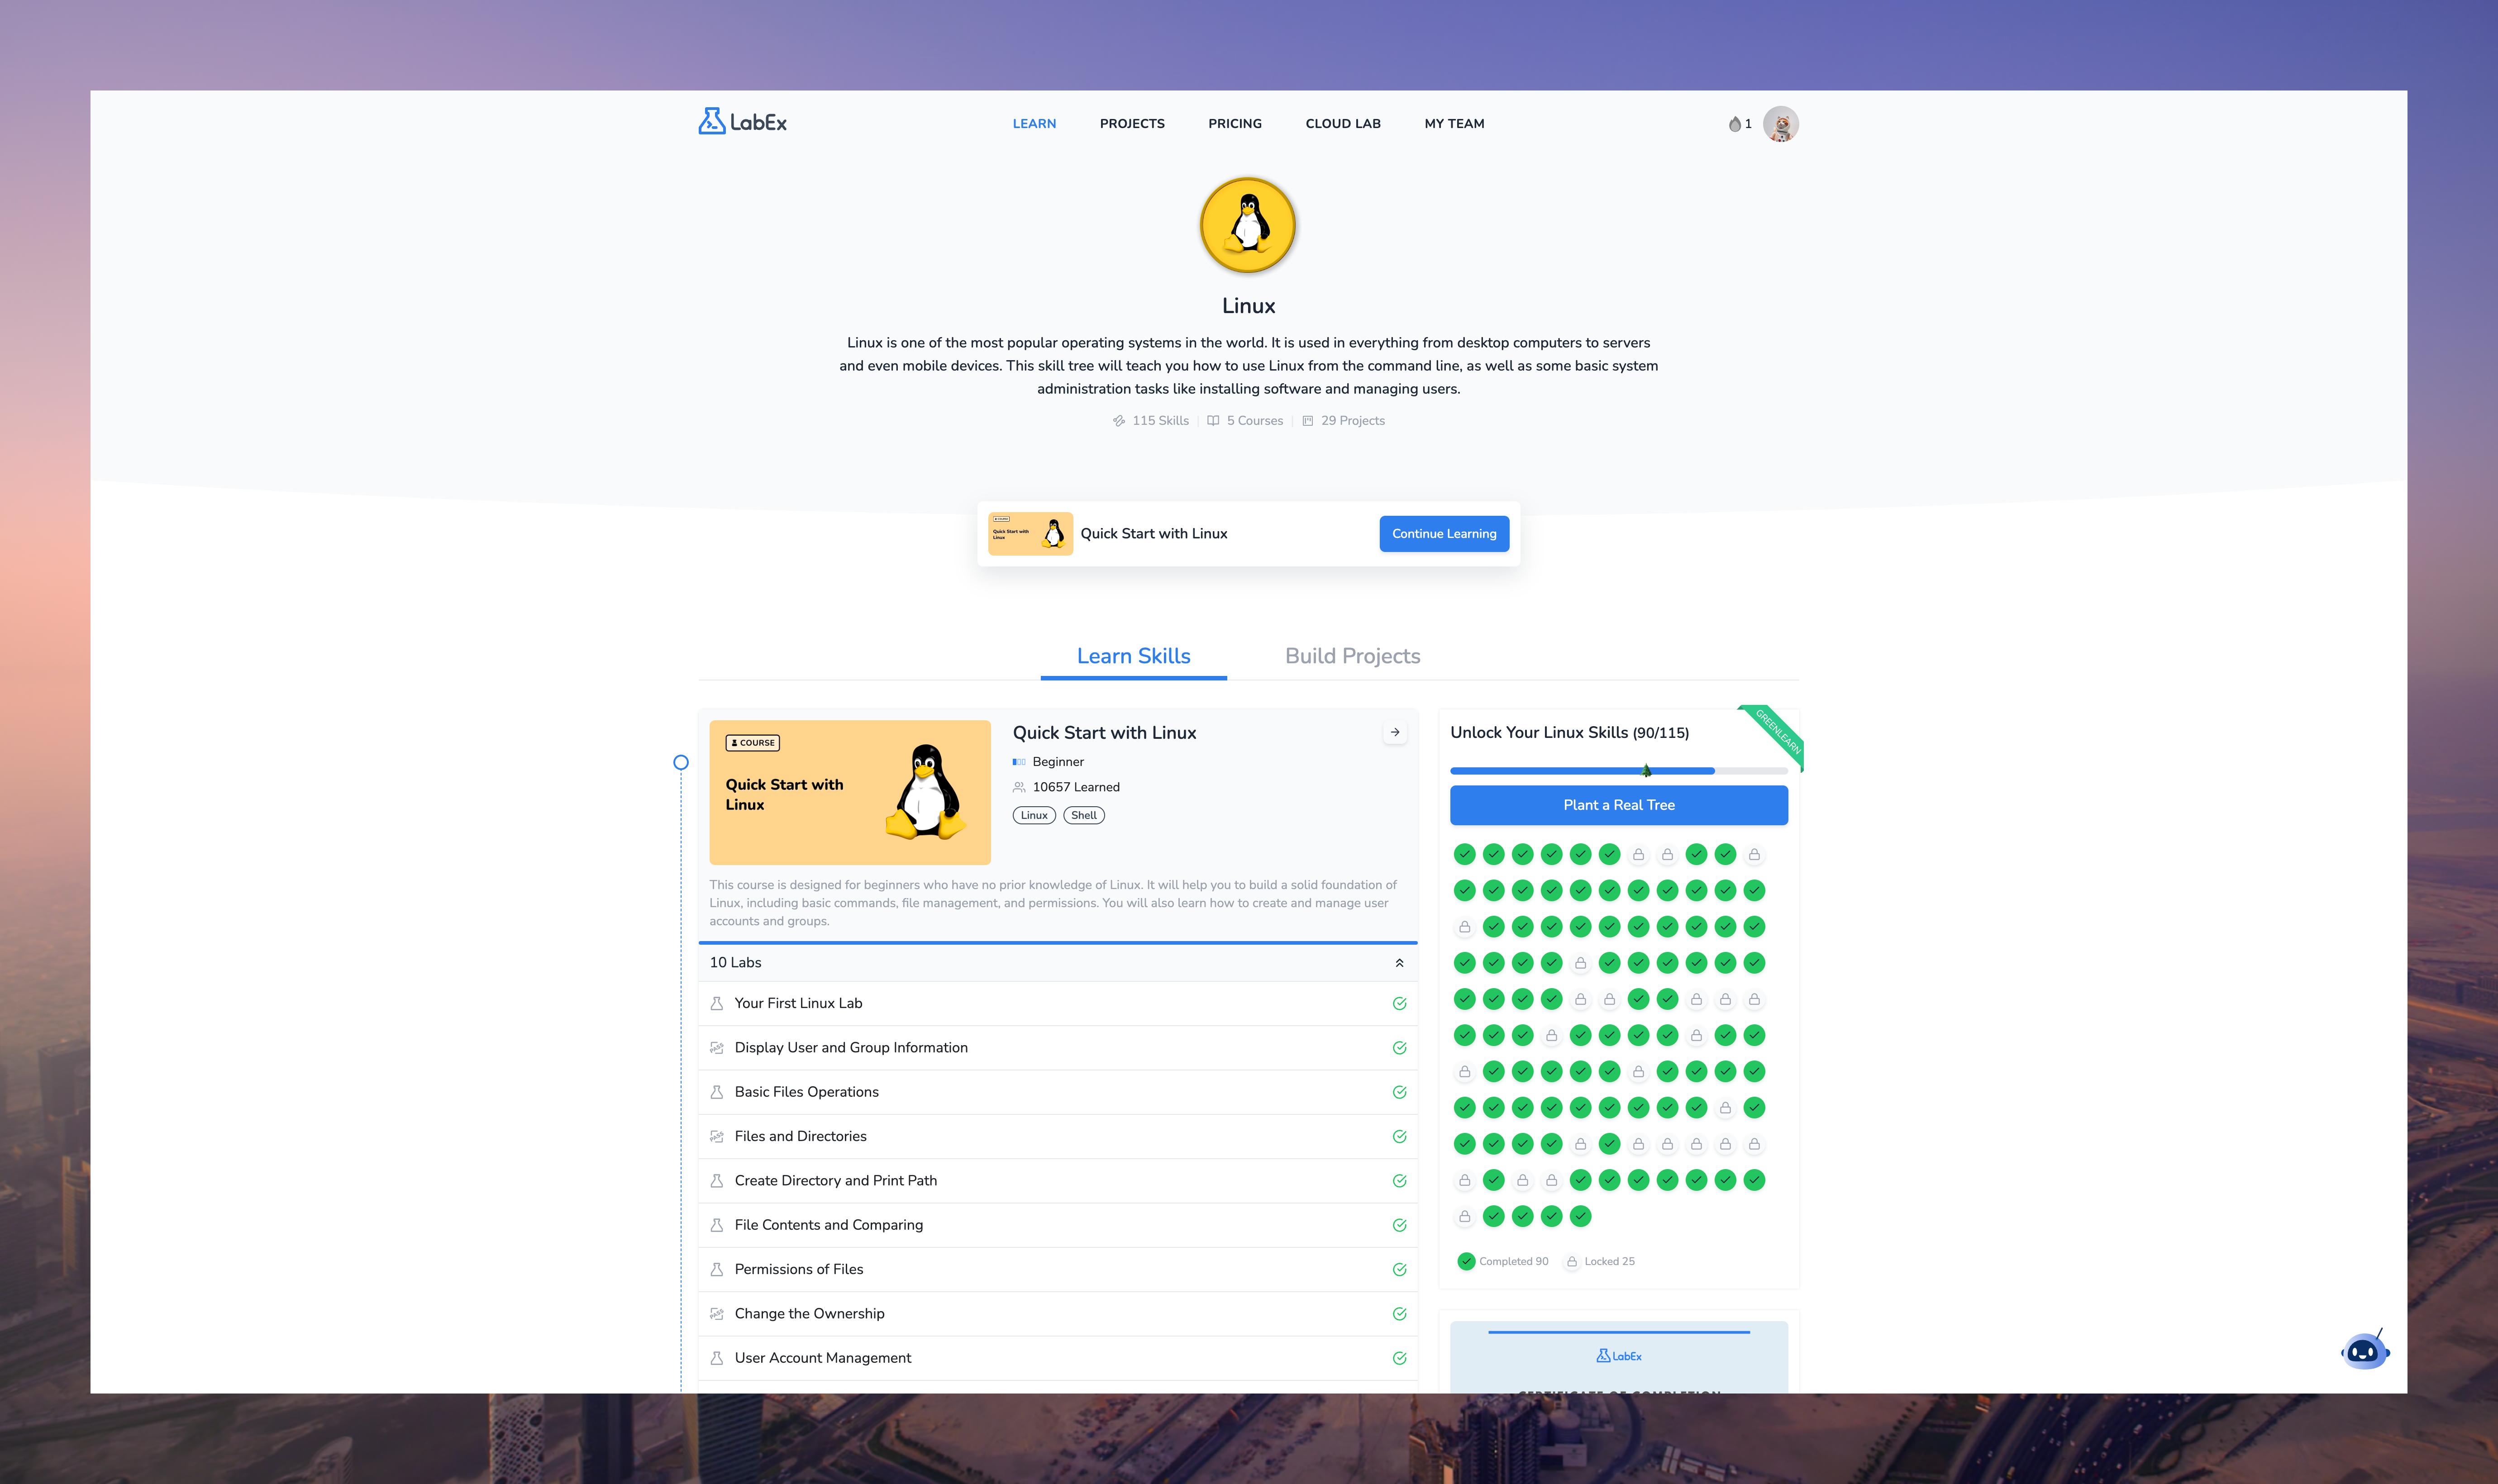Click the Continue Learning button
The height and width of the screenshot is (1484, 2498).
pos(1443,534)
